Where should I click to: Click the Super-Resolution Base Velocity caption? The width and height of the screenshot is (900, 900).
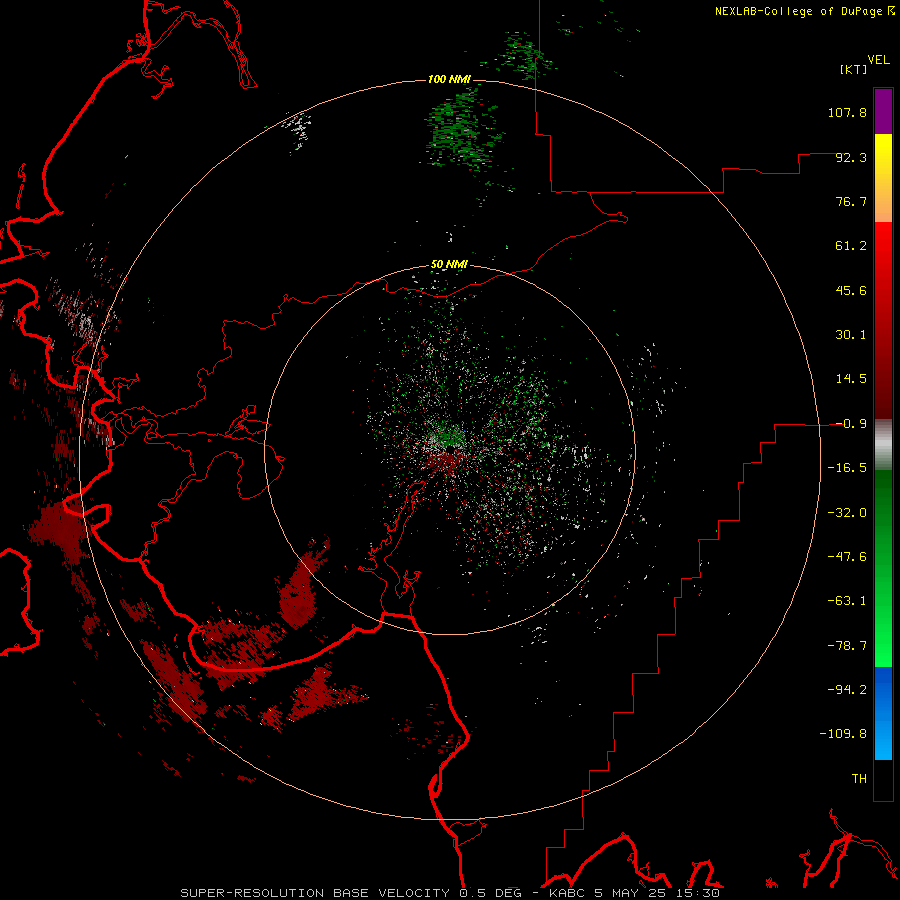[450, 893]
